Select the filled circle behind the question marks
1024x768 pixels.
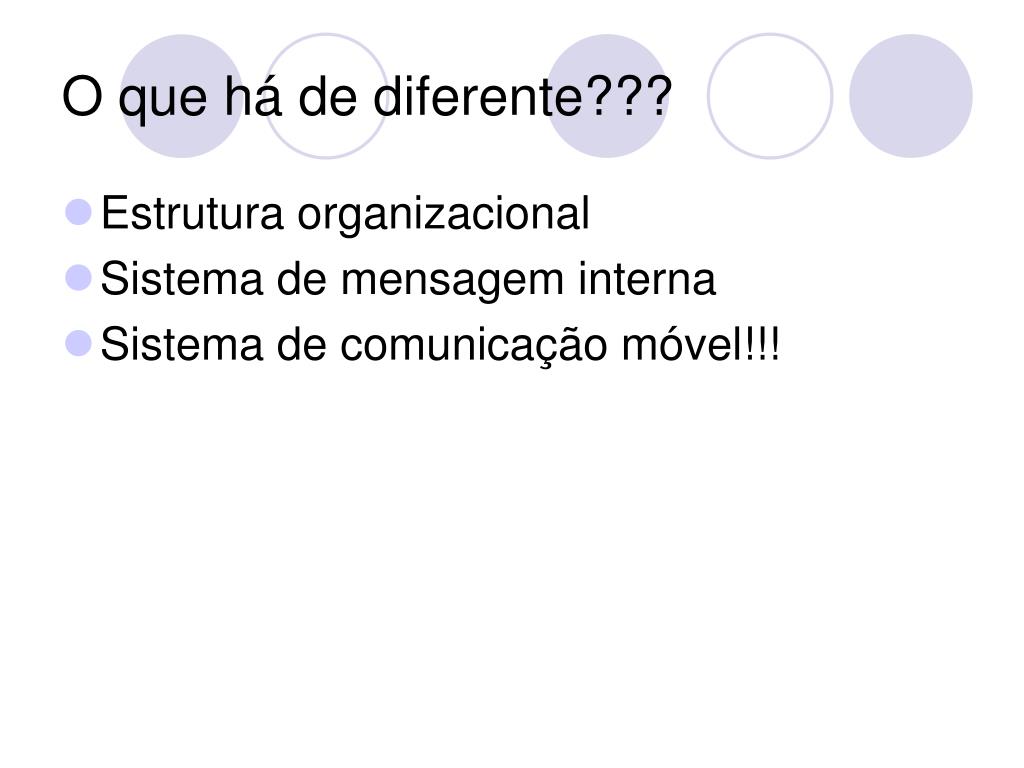[607, 96]
